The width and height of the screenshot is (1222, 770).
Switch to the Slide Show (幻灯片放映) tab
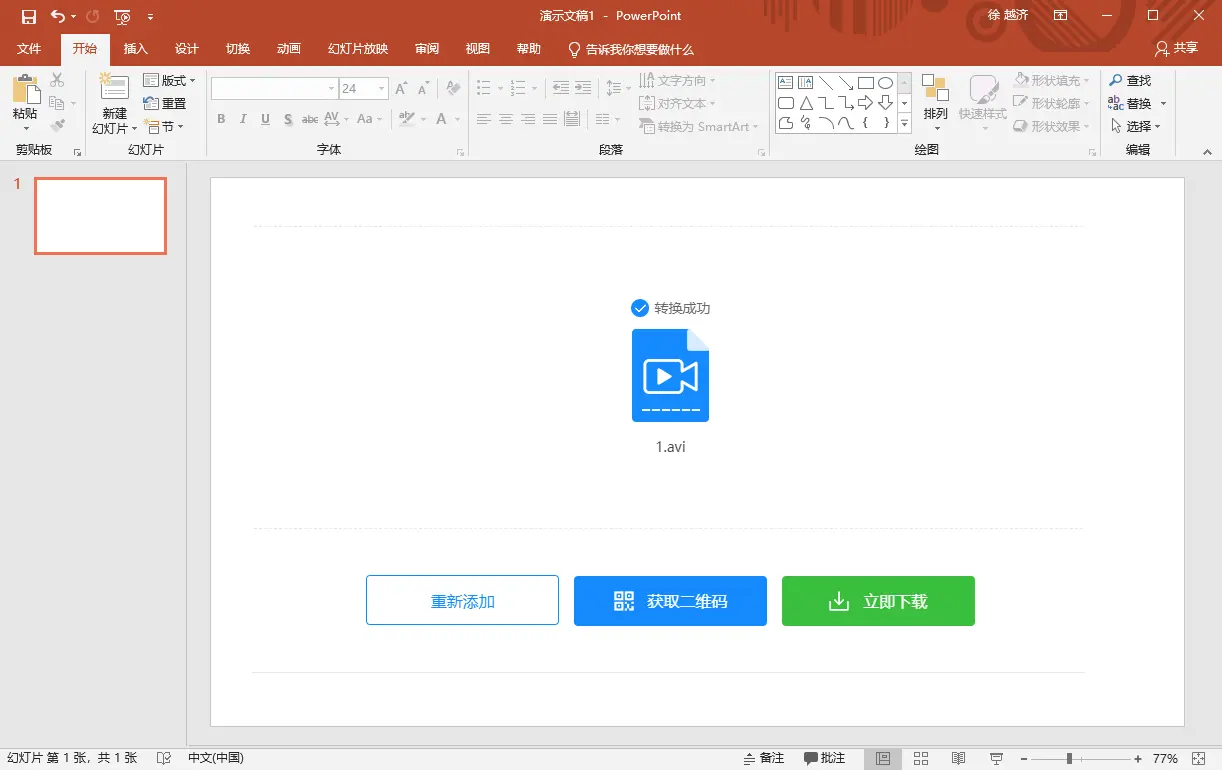click(357, 49)
